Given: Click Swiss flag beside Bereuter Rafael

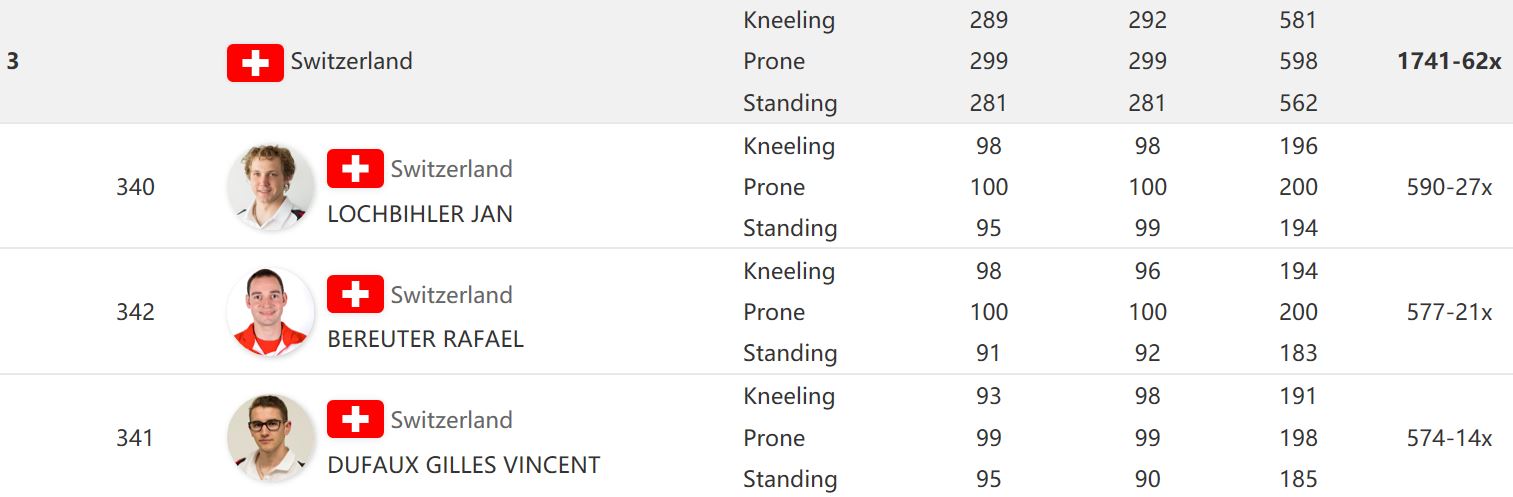Looking at the screenshot, I should tap(355, 294).
